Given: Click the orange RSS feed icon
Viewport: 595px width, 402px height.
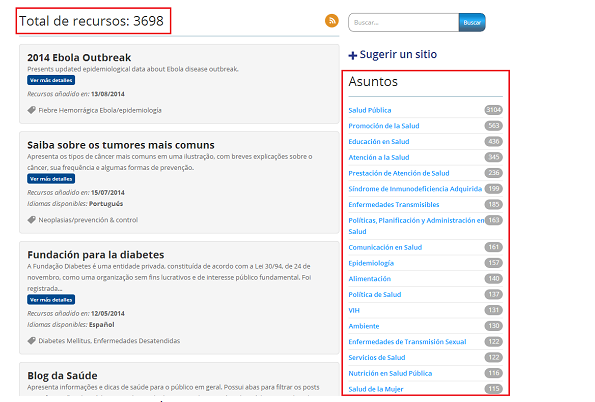Looking at the screenshot, I should tap(332, 20).
